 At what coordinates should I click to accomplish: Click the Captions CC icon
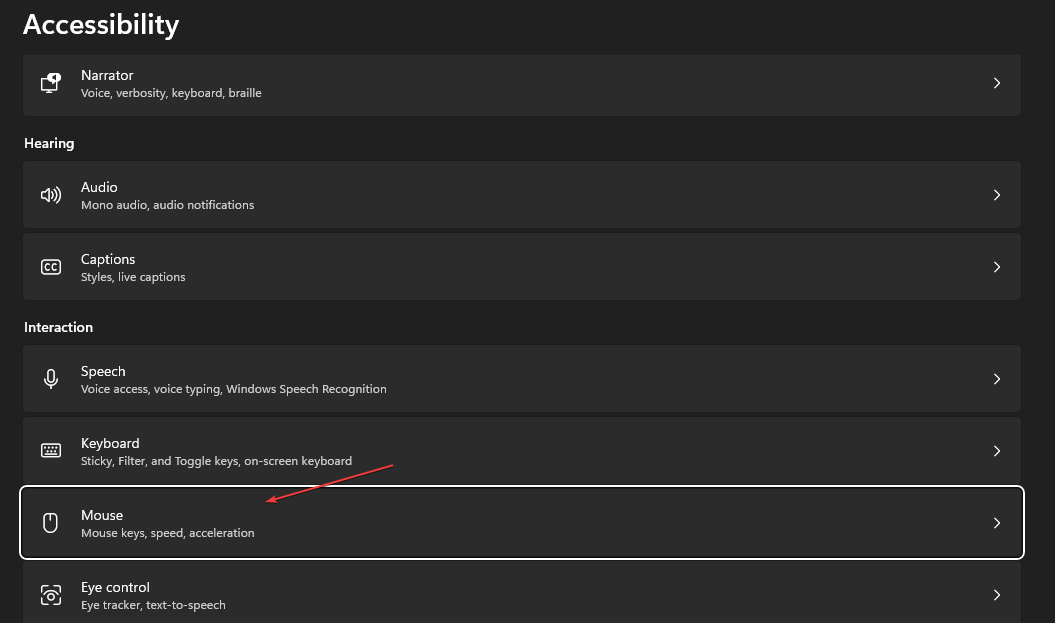click(x=51, y=267)
